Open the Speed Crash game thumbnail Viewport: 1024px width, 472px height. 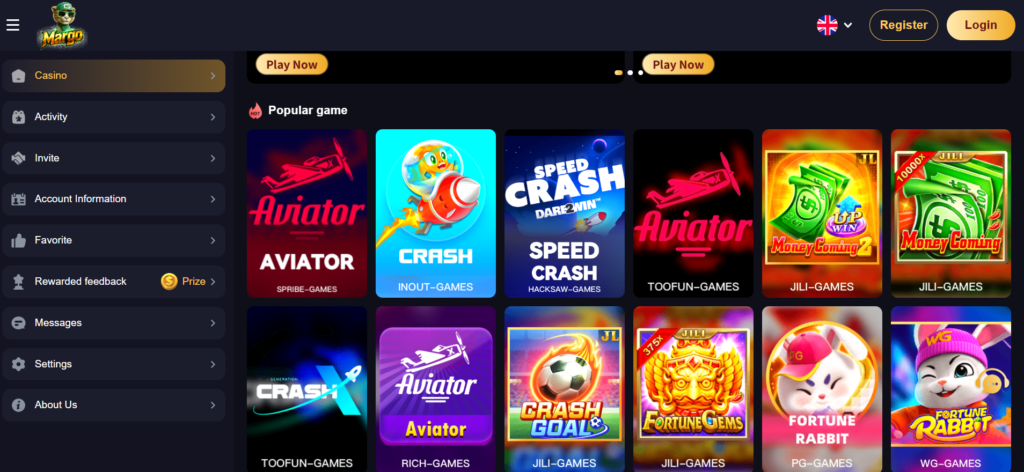tap(564, 213)
